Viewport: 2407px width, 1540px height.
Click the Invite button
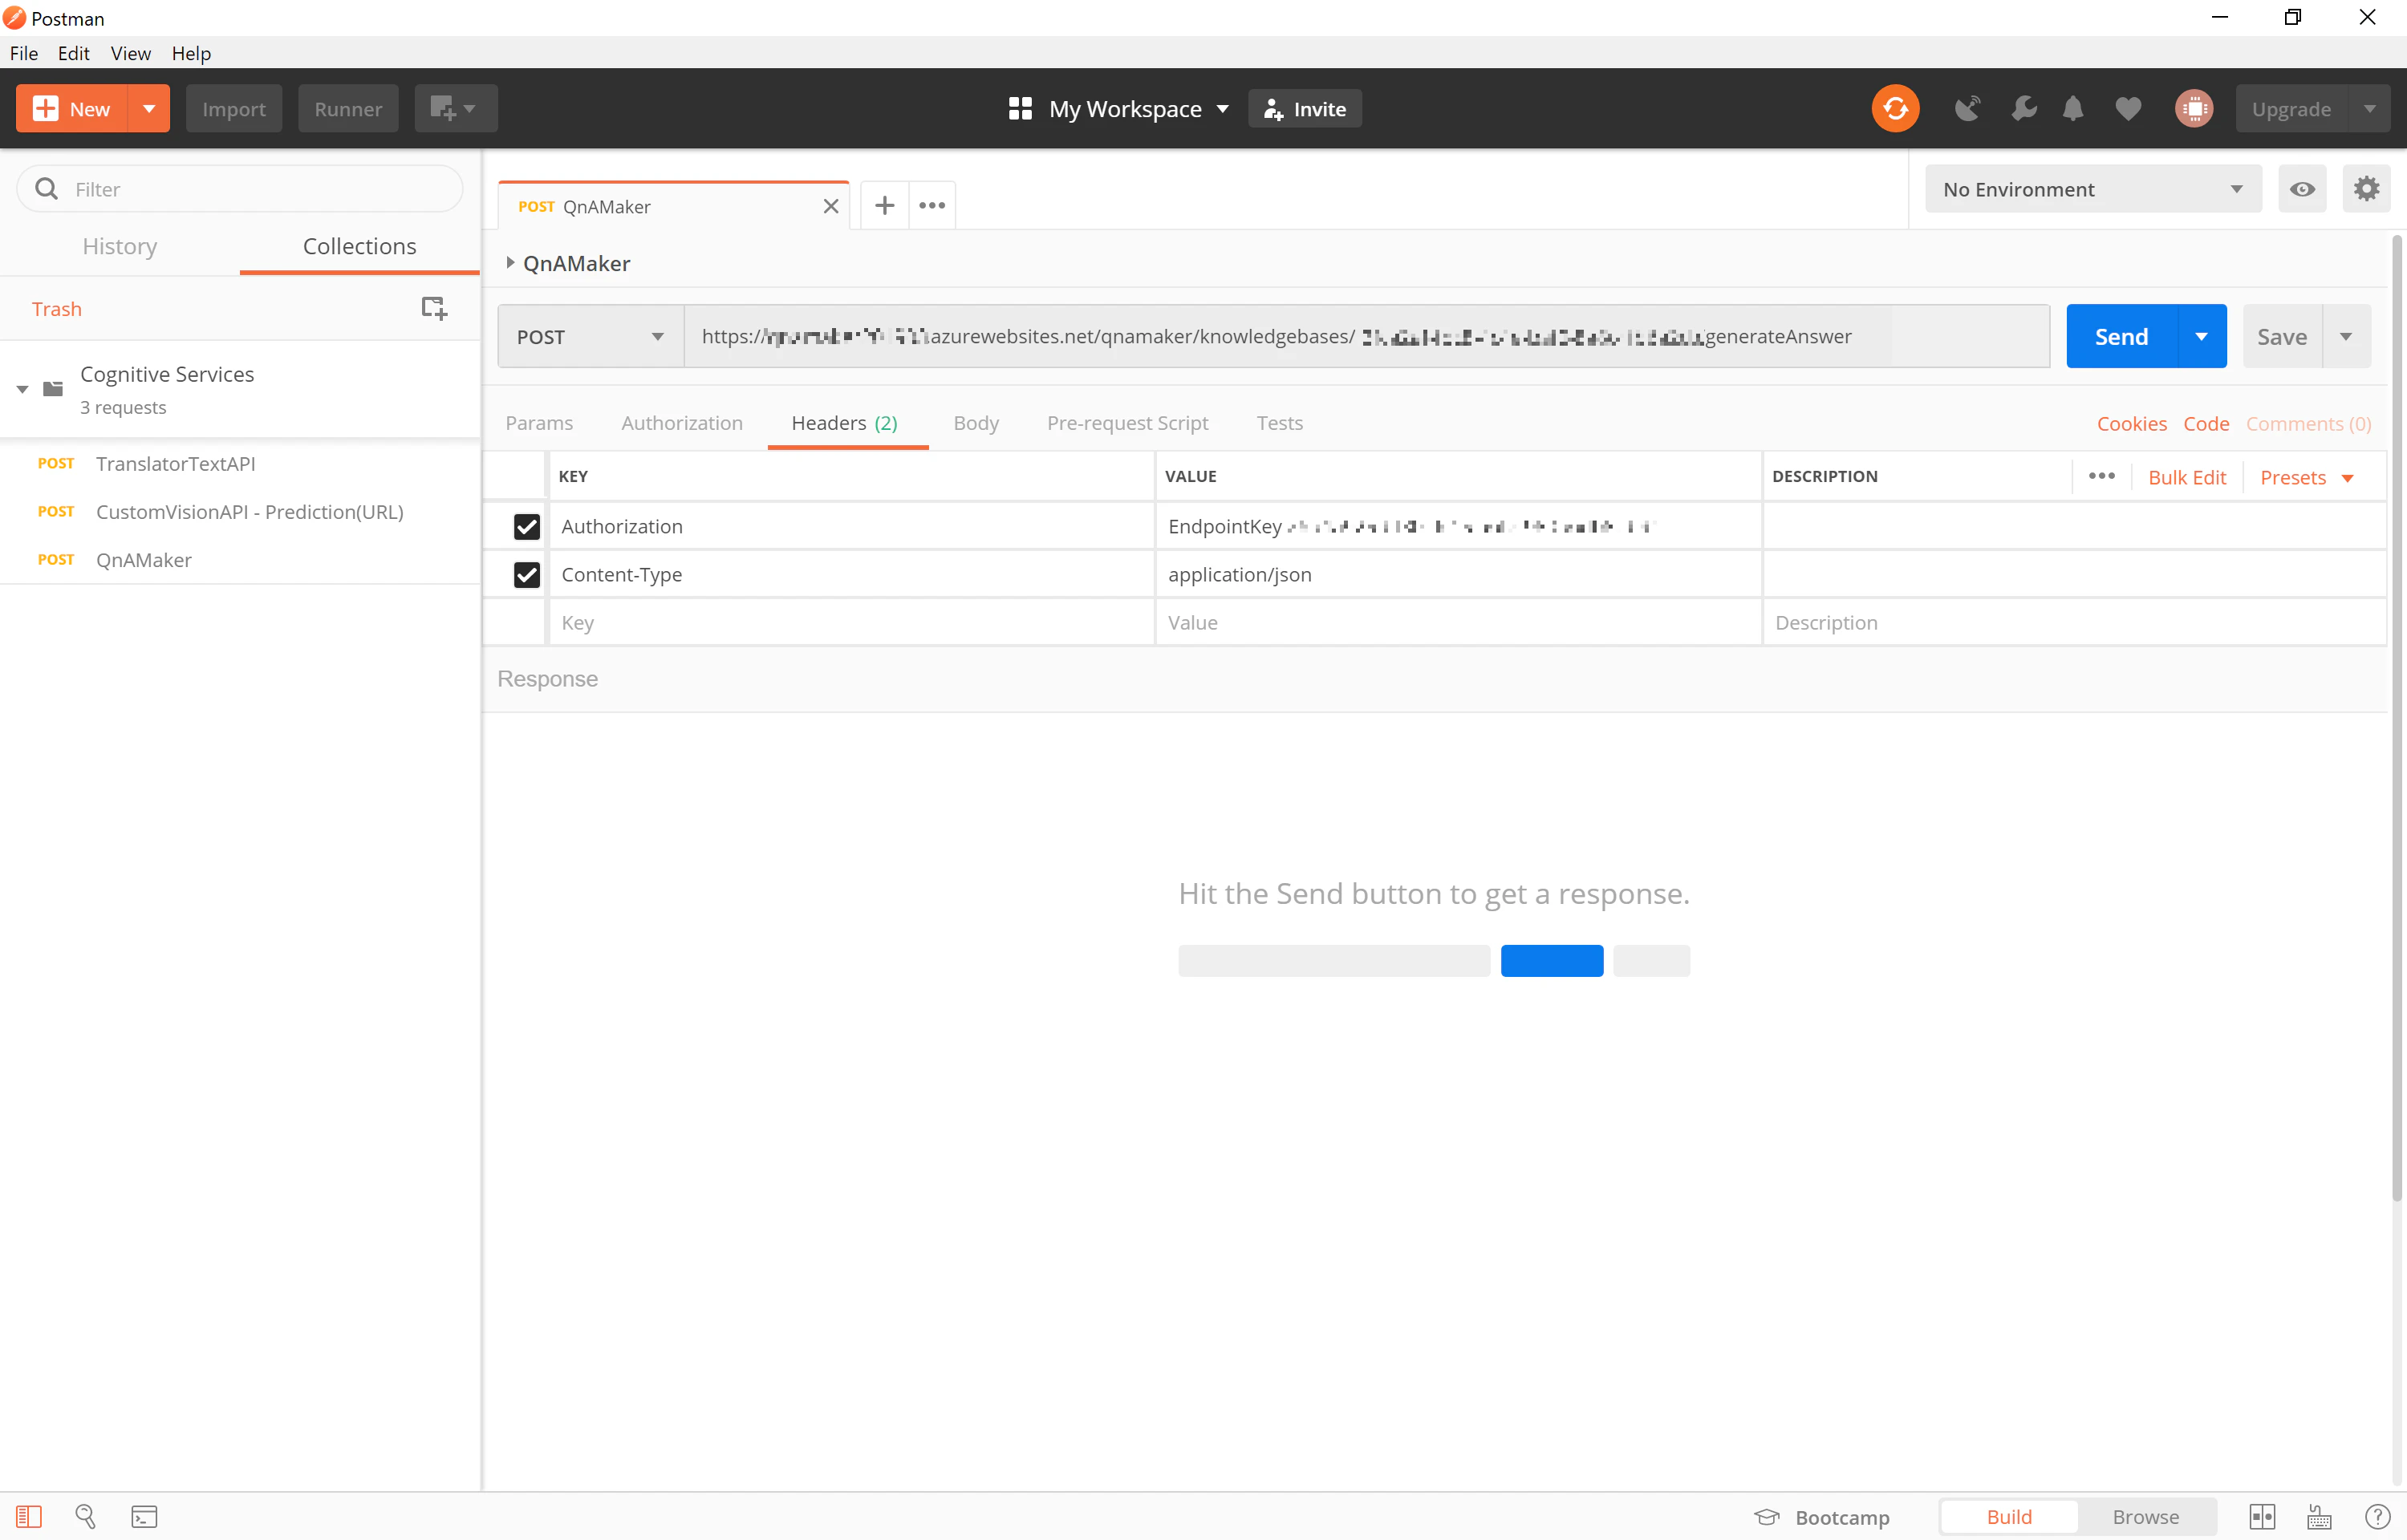point(1304,108)
